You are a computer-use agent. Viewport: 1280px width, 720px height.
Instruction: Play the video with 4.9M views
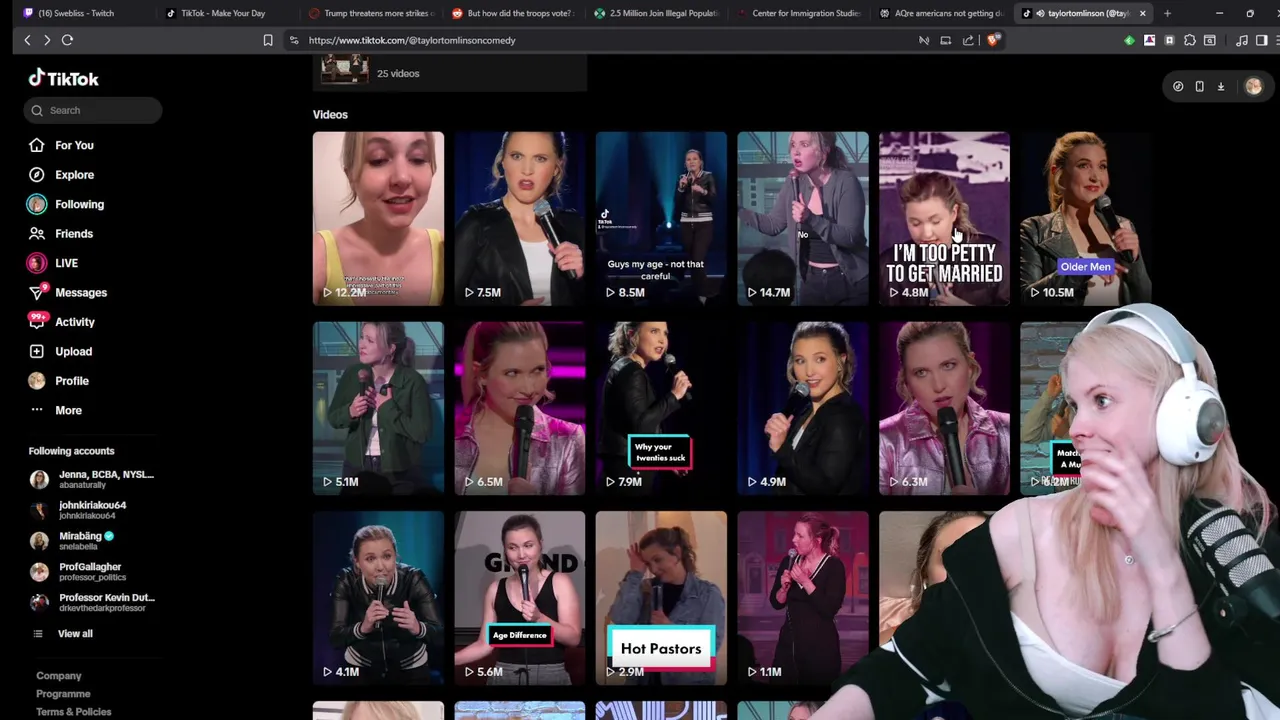803,408
